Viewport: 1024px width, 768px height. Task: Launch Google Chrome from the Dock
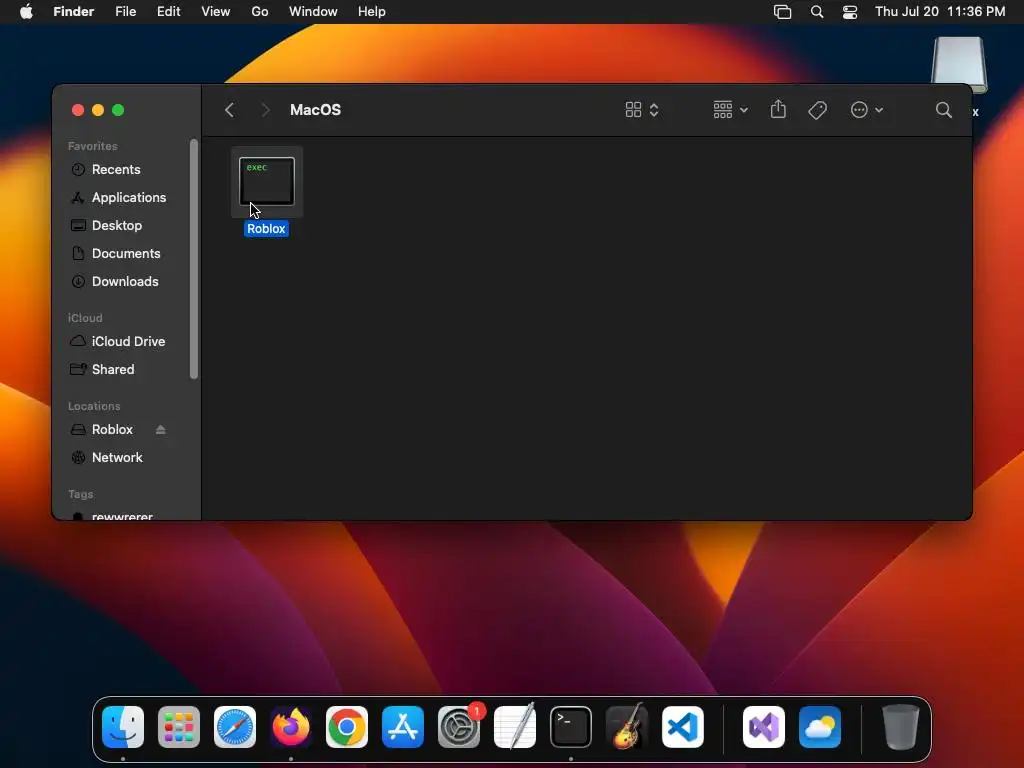(x=347, y=727)
